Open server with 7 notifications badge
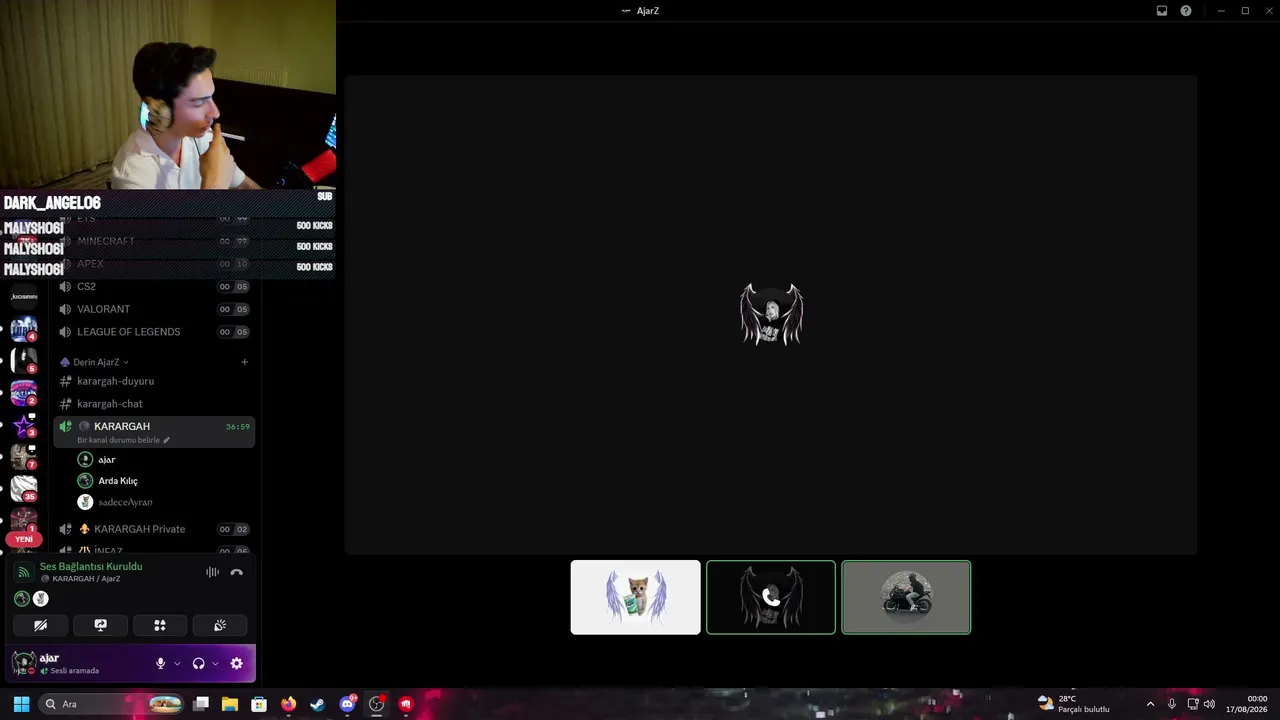Image resolution: width=1280 pixels, height=720 pixels. tap(24, 457)
